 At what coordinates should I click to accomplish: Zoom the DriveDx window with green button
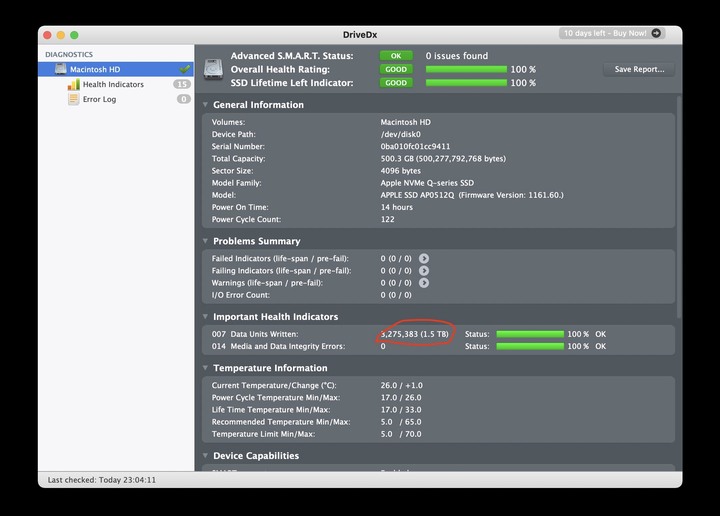coord(74,35)
